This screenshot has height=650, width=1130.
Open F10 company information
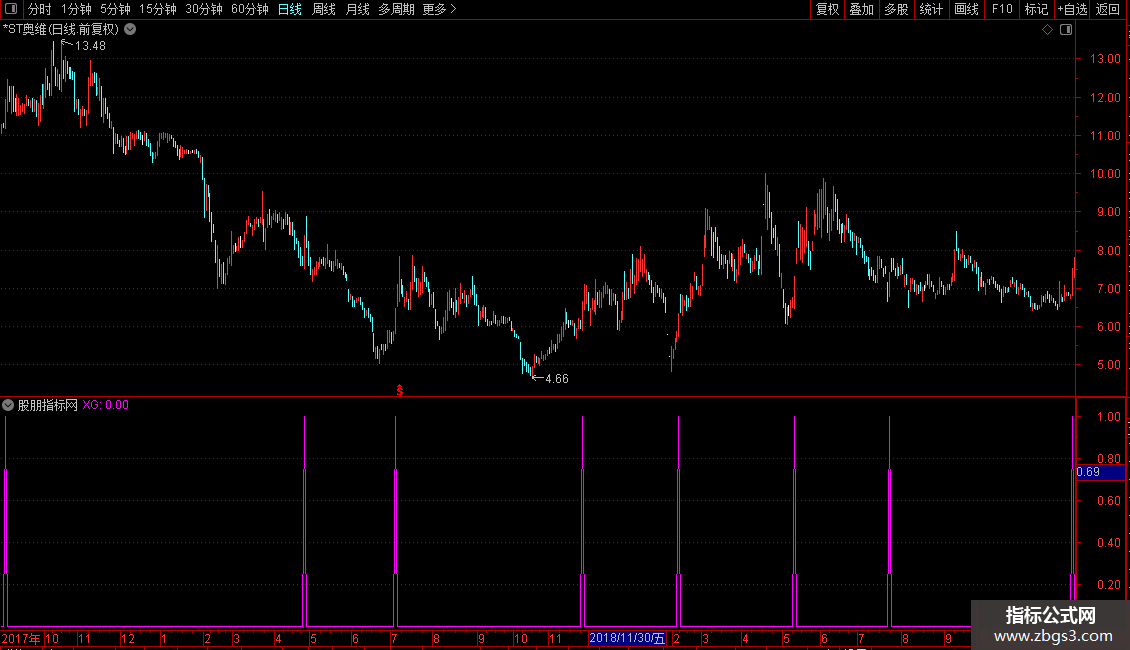[1002, 9]
